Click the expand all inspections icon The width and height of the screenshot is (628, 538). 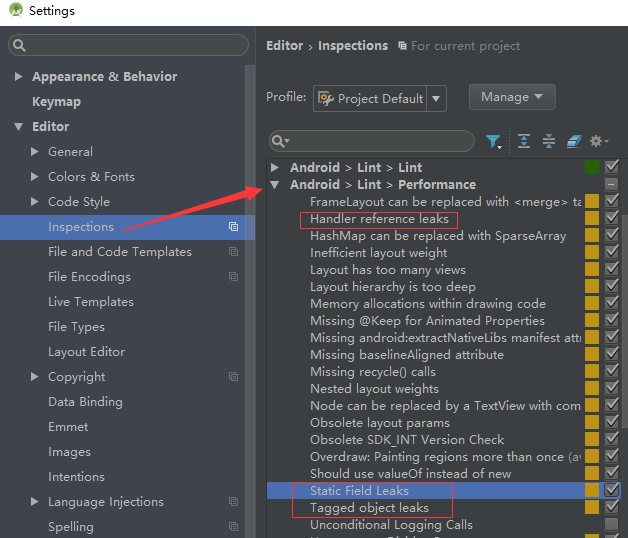524,141
